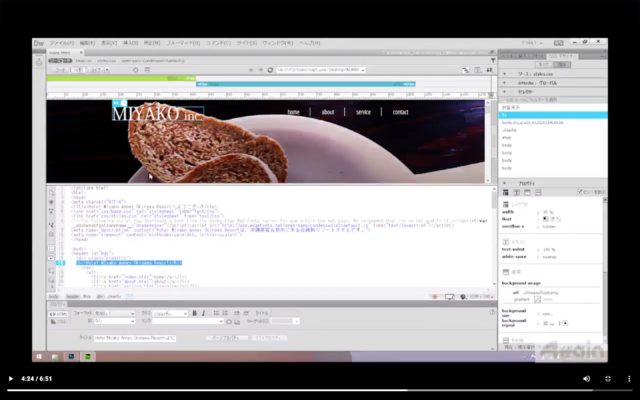Click the link field in Property inspector

[x=188, y=321]
